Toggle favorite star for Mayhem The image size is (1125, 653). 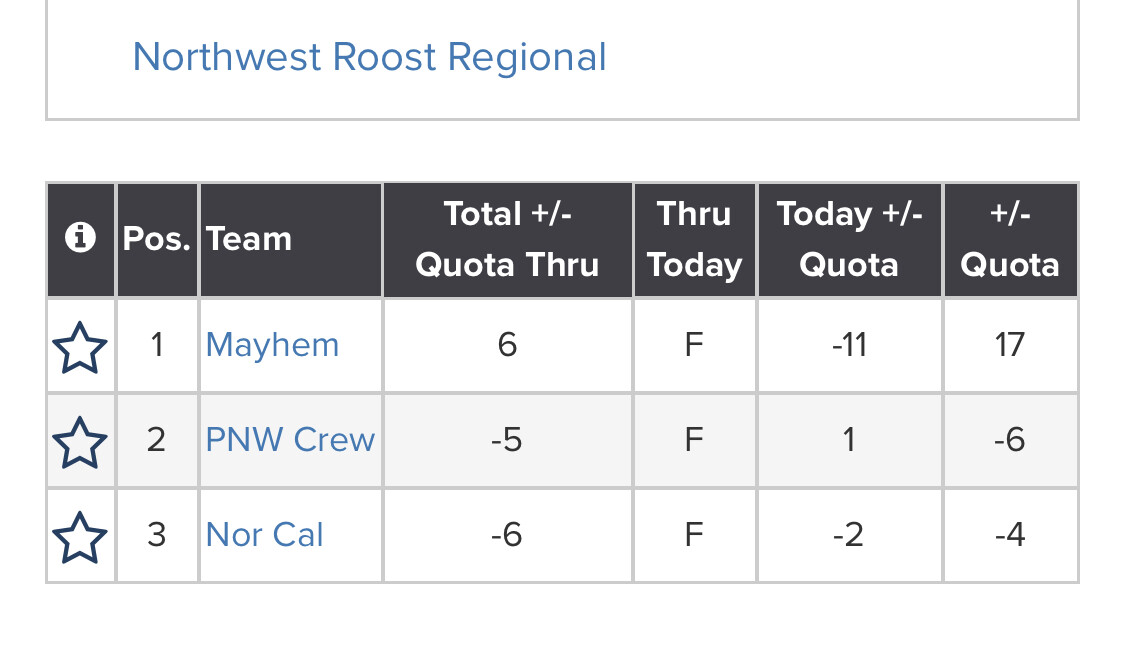80,347
